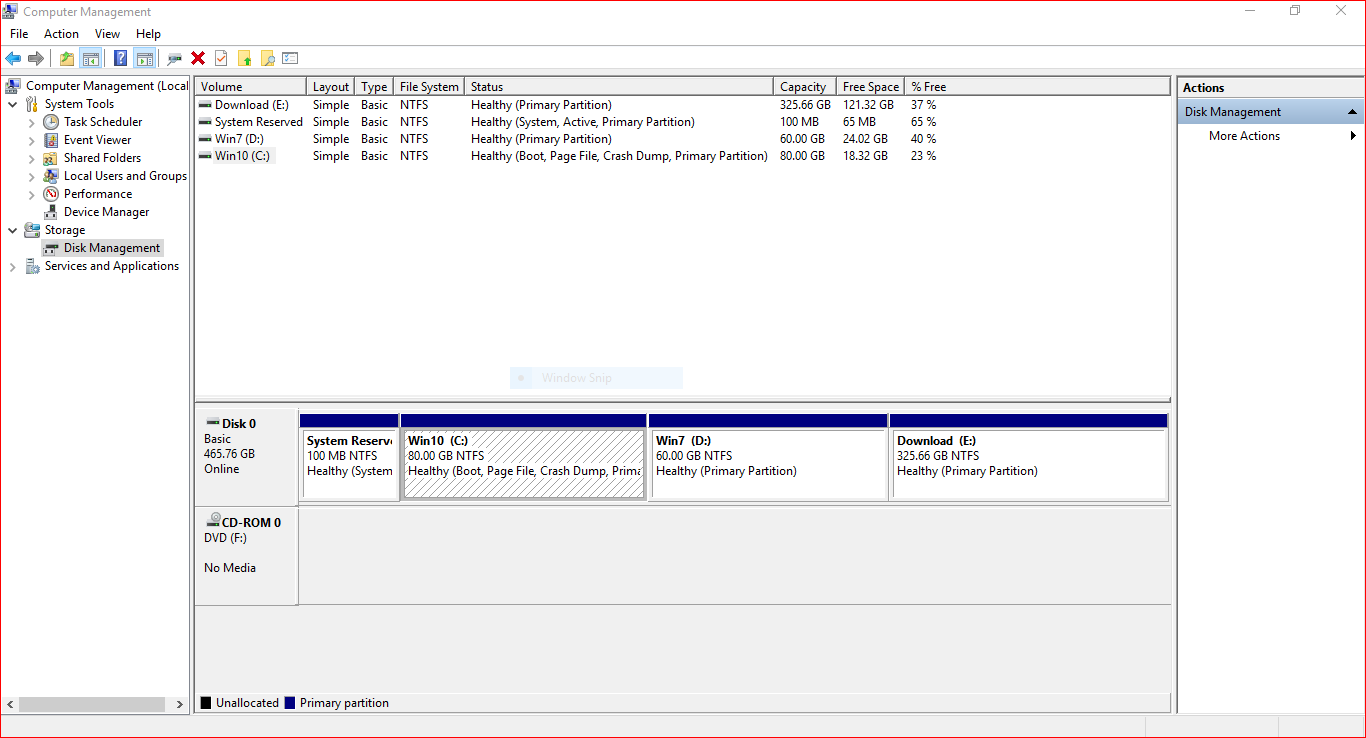Click the yellow page with green arrow icon

(244, 59)
